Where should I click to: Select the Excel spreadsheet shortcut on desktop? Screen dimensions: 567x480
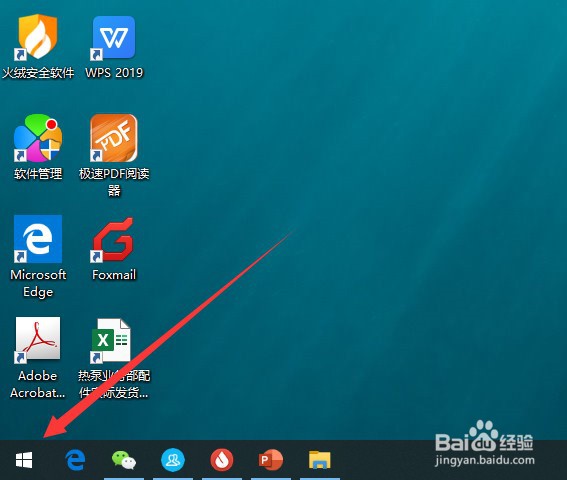point(111,340)
